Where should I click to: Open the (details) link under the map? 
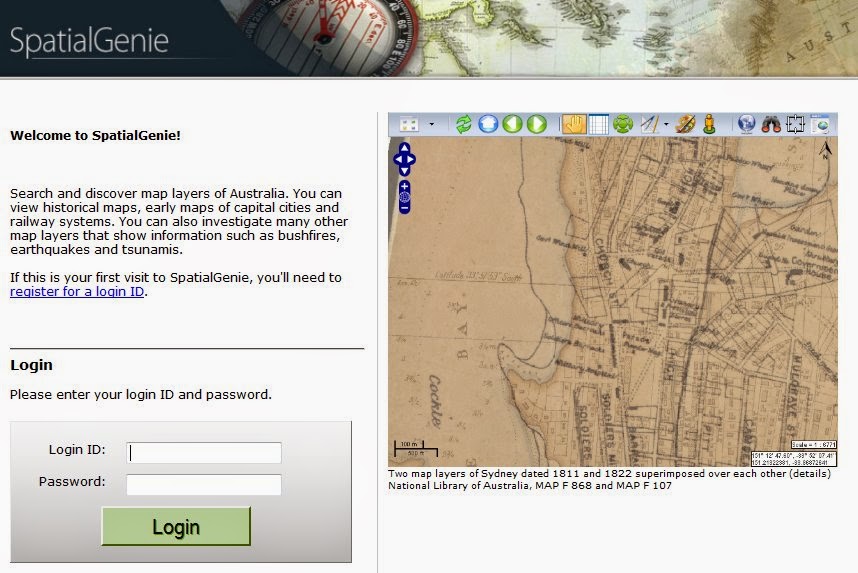[x=810, y=473]
